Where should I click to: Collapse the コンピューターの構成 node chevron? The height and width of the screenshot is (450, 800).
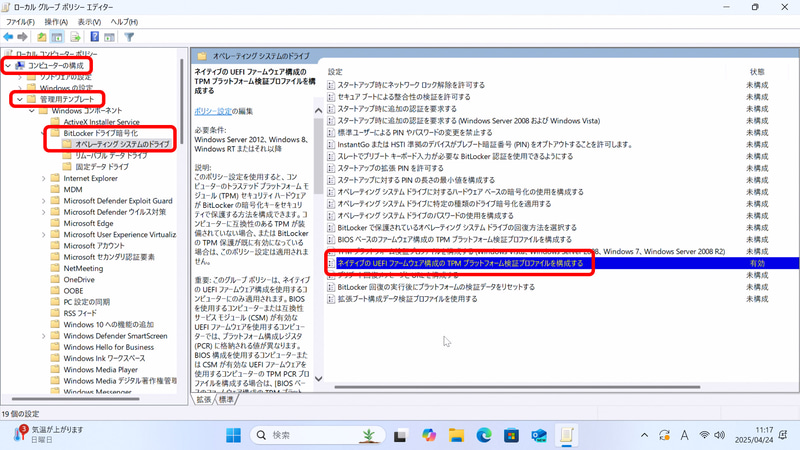click(x=8, y=65)
